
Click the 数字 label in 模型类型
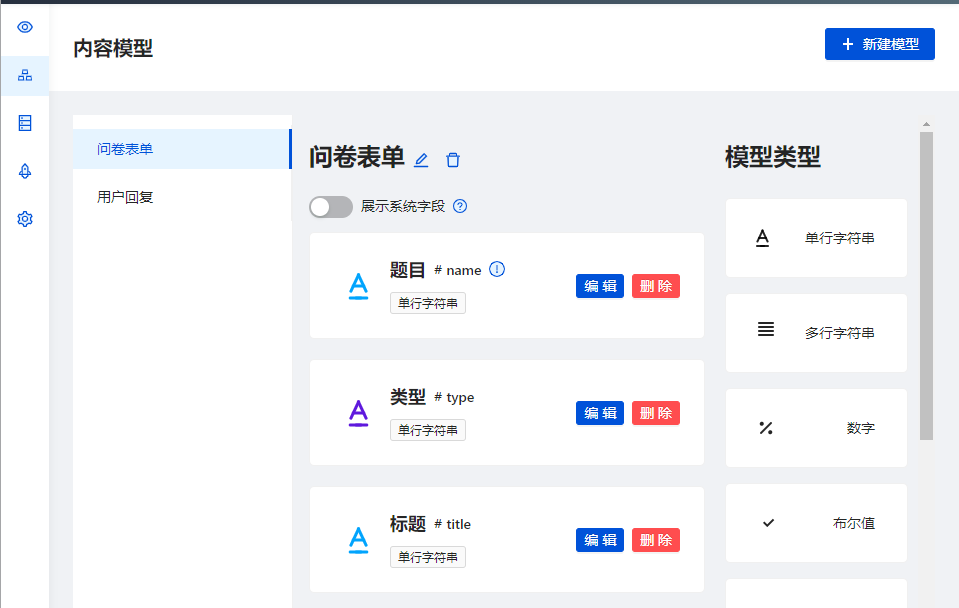(x=861, y=428)
